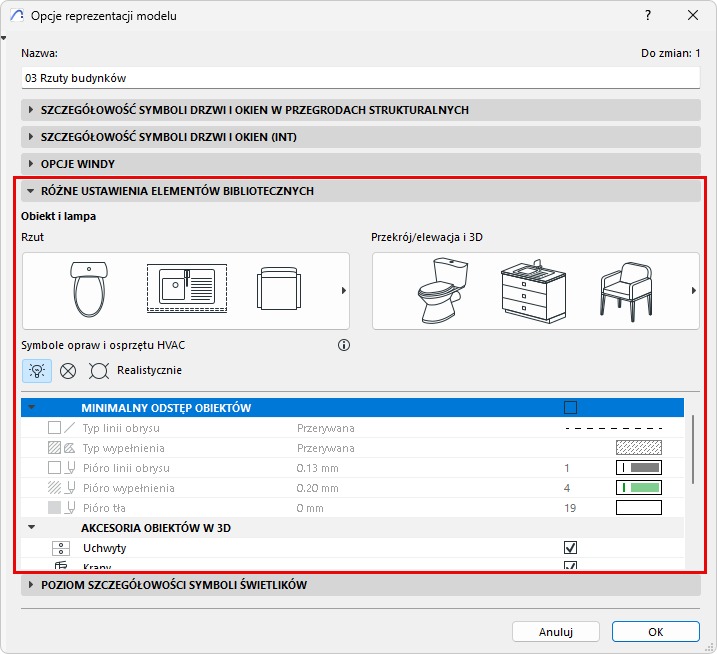Click the fill pen green color swatch
This screenshot has height=654, width=717.
click(x=639, y=488)
